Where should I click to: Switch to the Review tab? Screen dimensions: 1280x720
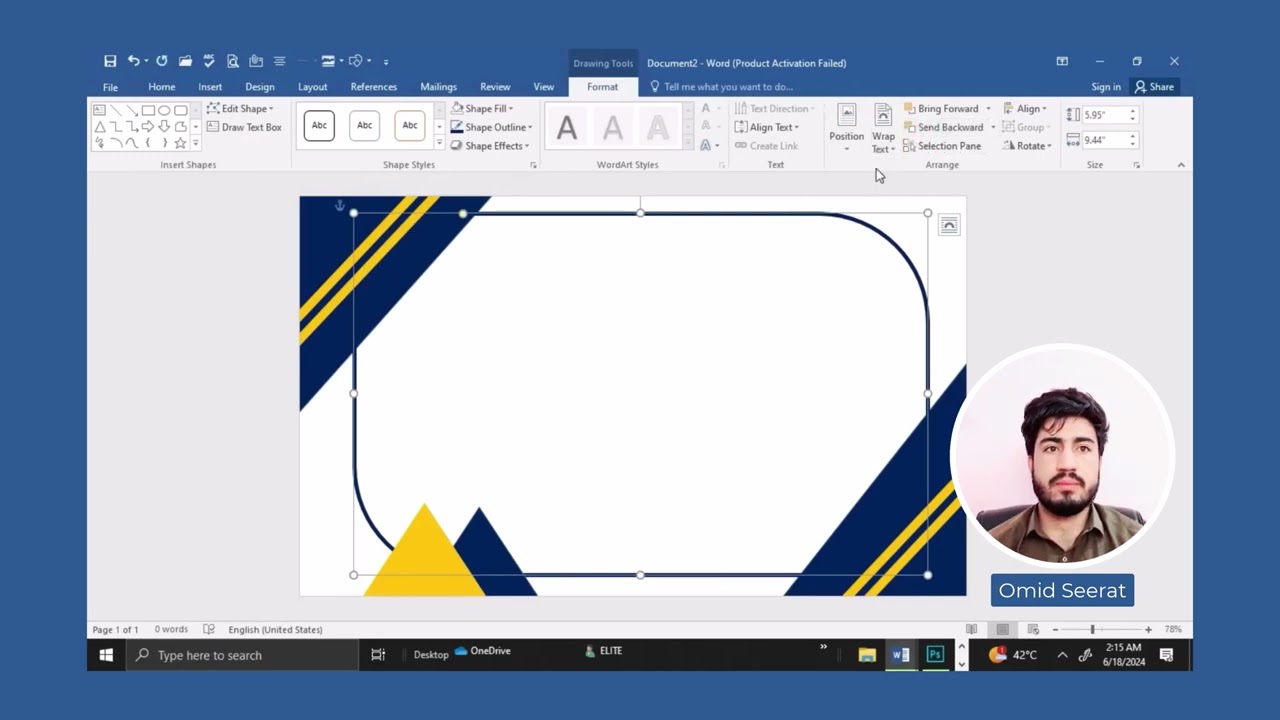[495, 87]
